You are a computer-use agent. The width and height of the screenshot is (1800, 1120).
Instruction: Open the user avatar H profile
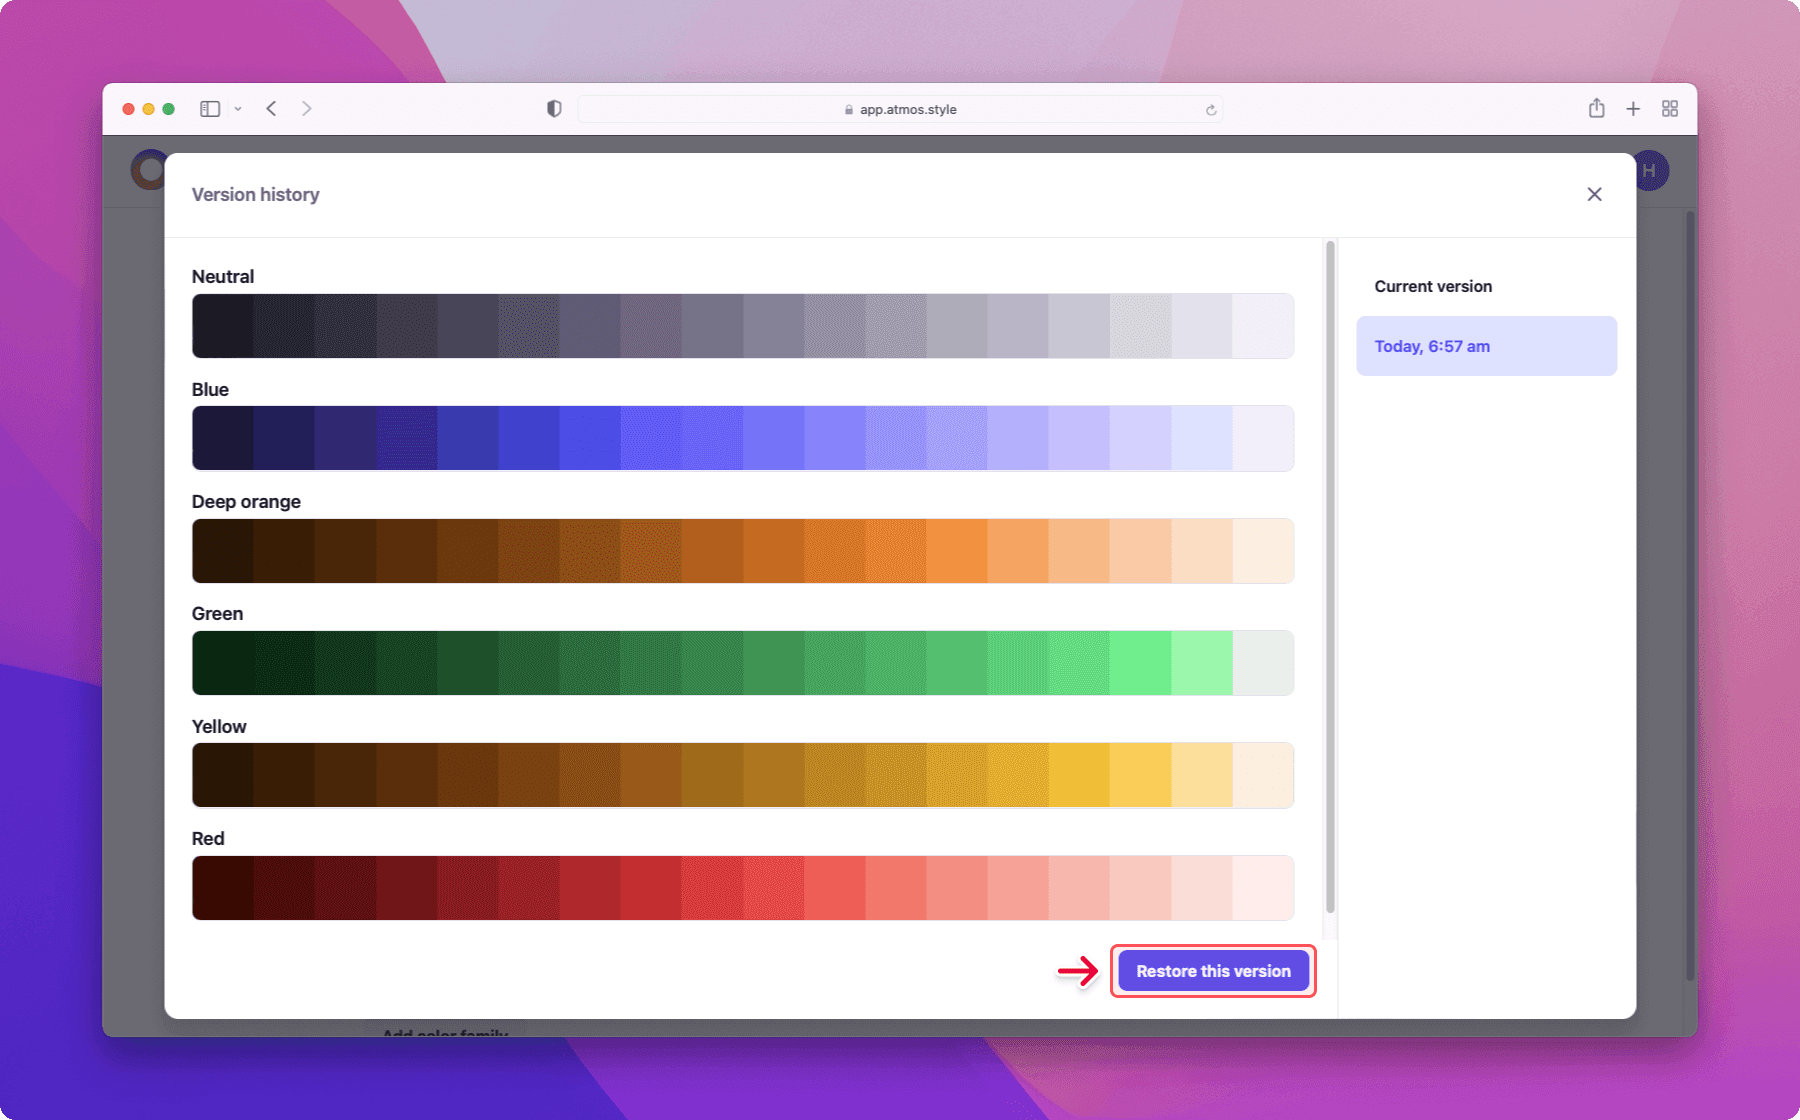(x=1650, y=171)
